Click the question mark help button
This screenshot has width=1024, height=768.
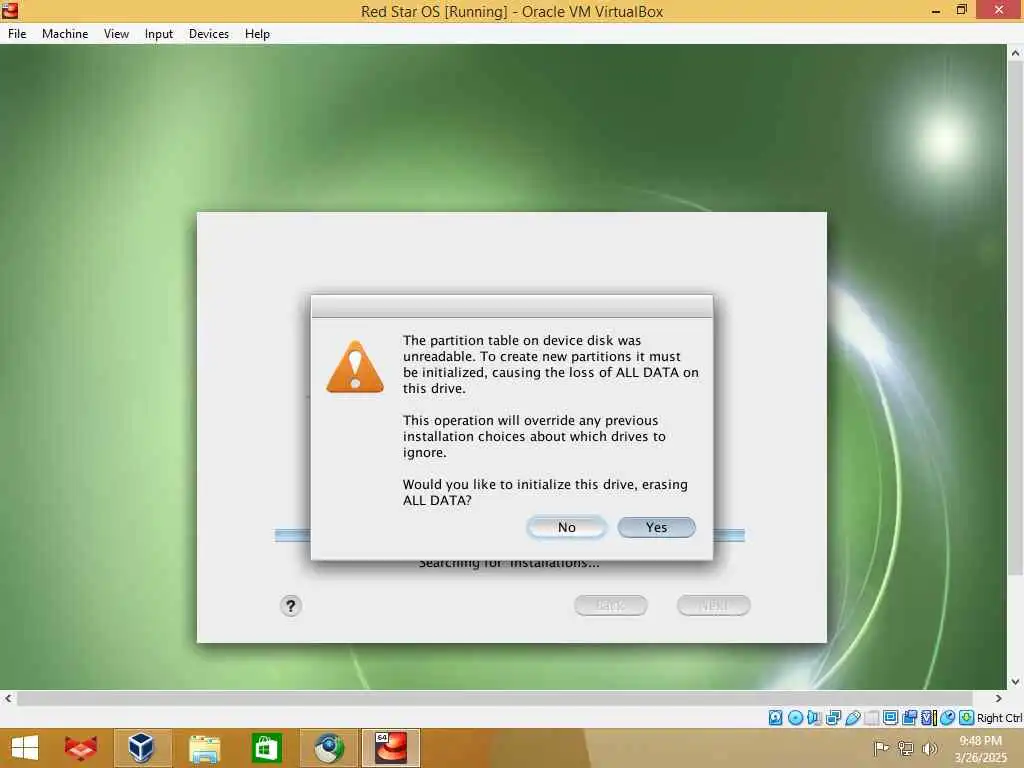pos(291,606)
